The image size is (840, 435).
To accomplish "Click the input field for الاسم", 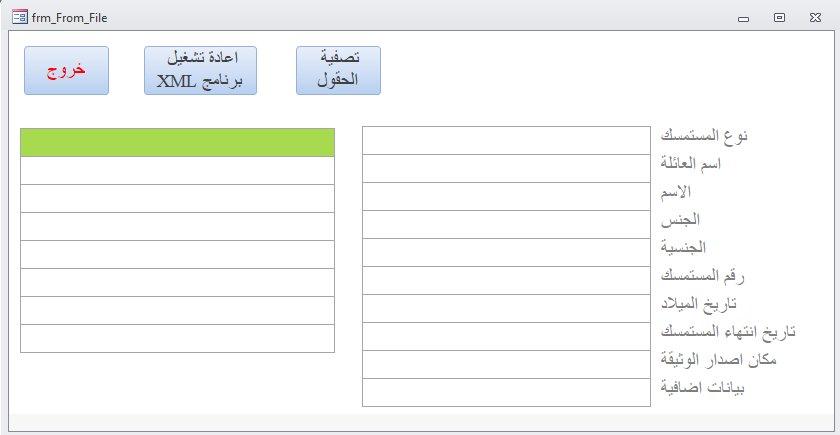I will click(x=506, y=197).
